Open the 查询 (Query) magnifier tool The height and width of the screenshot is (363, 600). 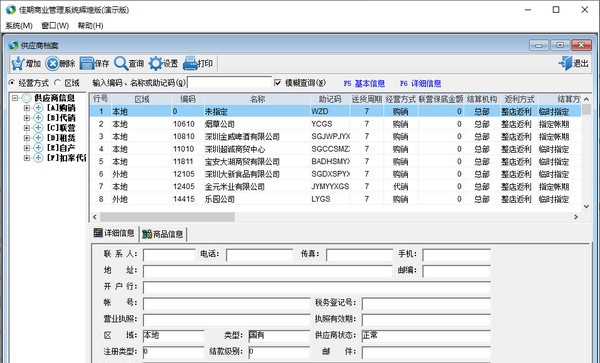(x=121, y=63)
